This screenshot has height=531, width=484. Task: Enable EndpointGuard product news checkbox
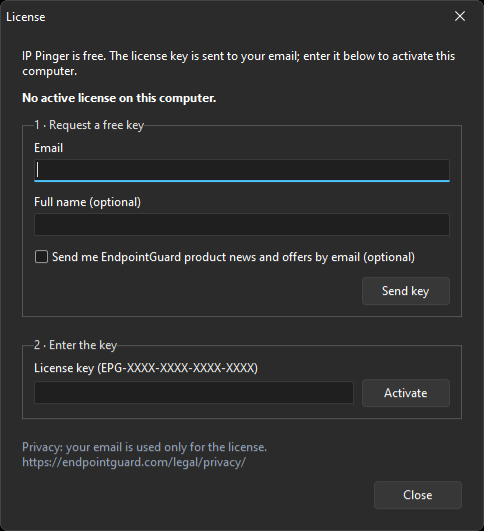click(x=41, y=257)
